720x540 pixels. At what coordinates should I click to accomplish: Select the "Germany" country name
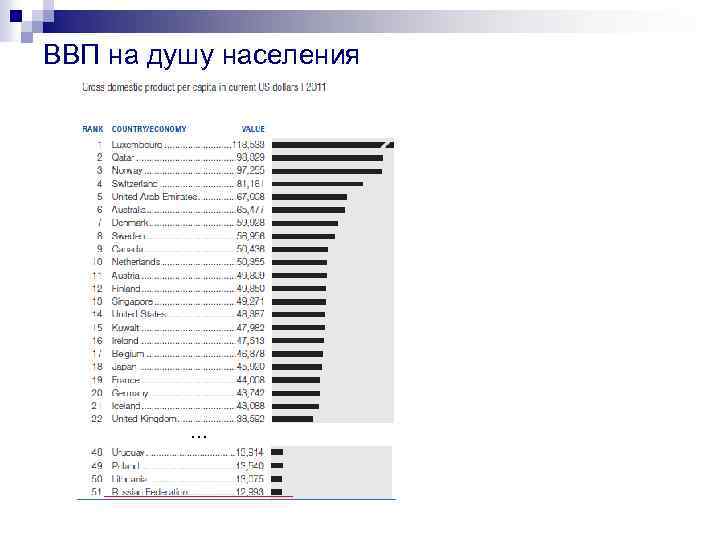[130, 393]
